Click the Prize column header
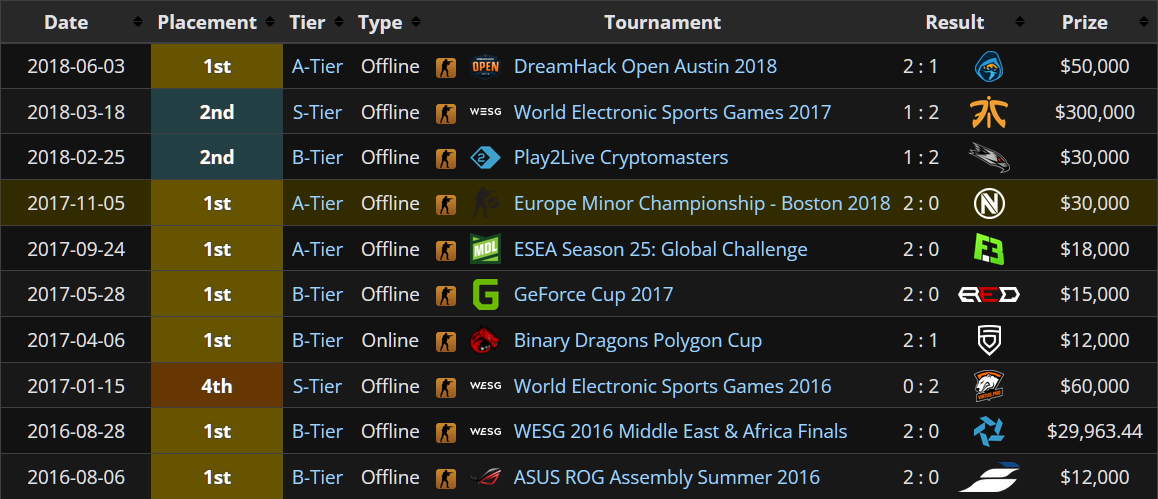Viewport: 1158px width, 499px height. coord(1084,22)
